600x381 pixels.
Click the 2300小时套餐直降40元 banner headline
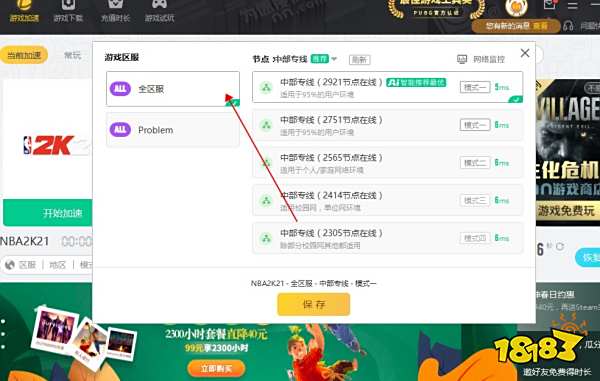(216, 334)
